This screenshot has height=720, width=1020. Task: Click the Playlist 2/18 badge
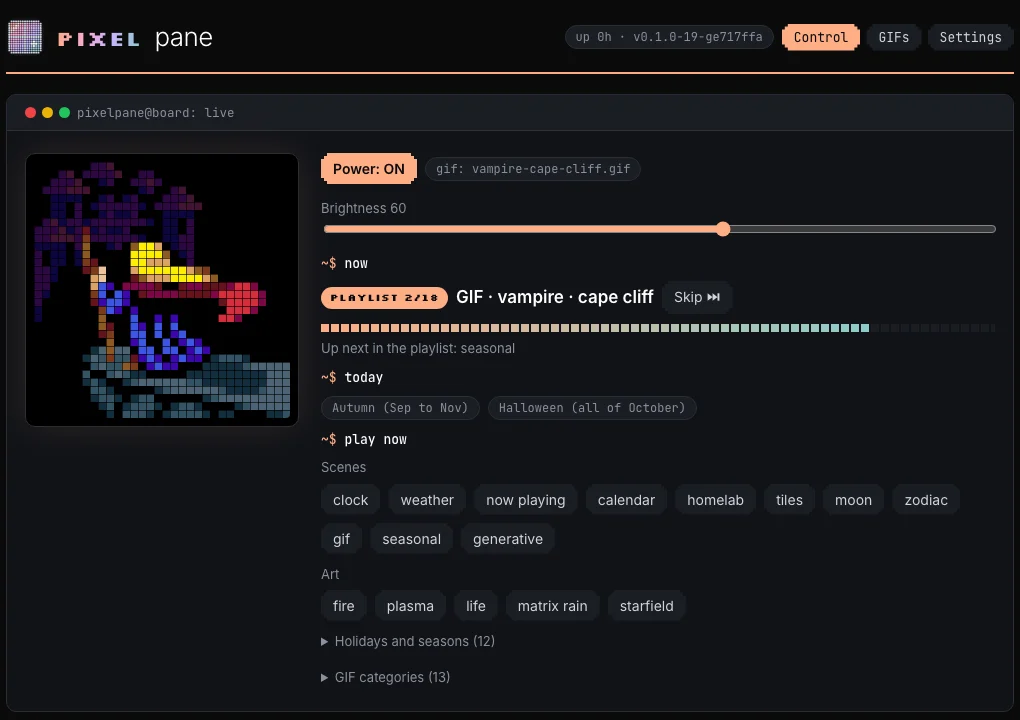pyautogui.click(x=384, y=298)
